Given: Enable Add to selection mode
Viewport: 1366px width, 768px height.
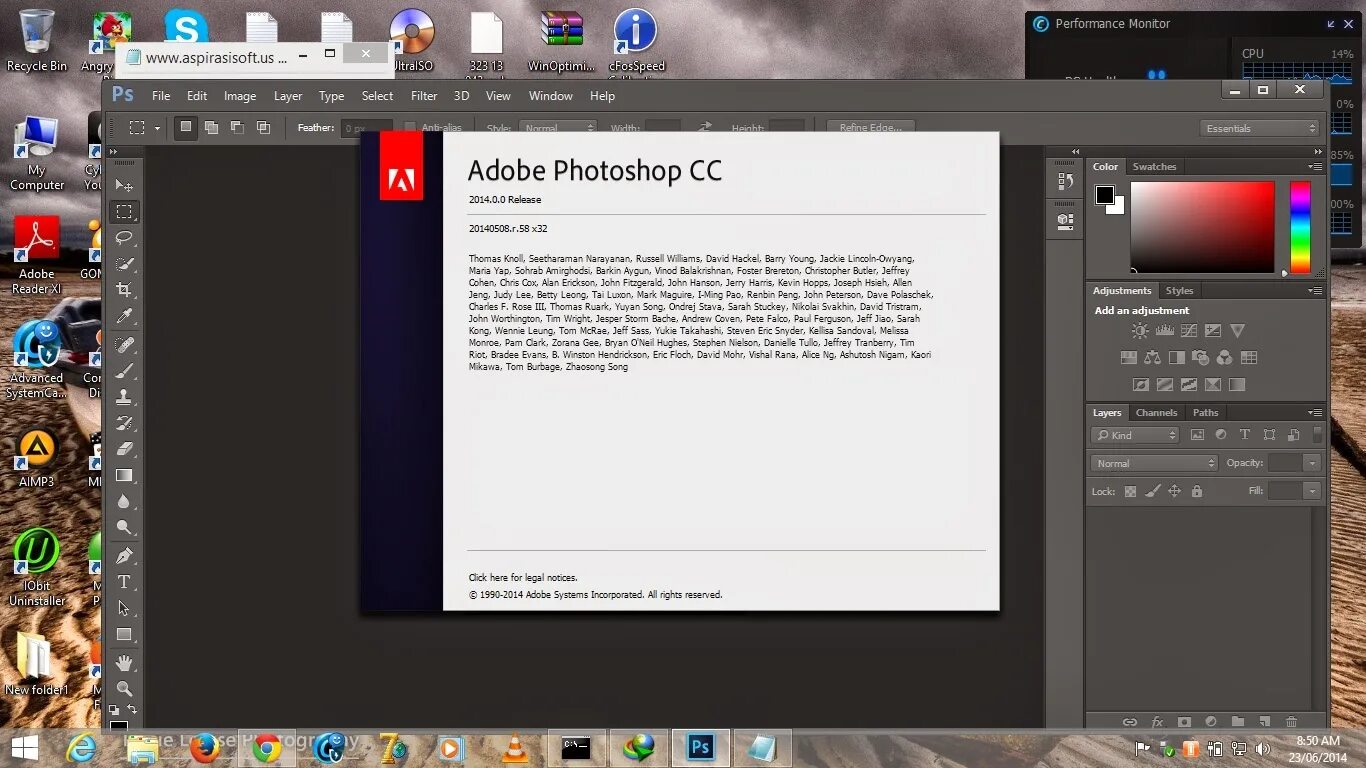Looking at the screenshot, I should pyautogui.click(x=211, y=127).
